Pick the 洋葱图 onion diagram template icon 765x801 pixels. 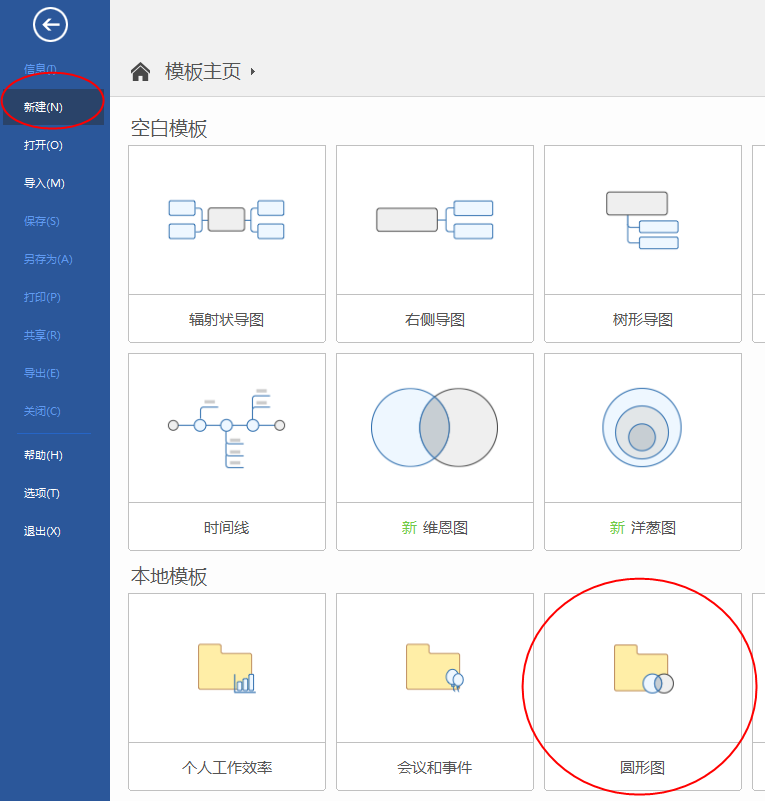coord(642,428)
